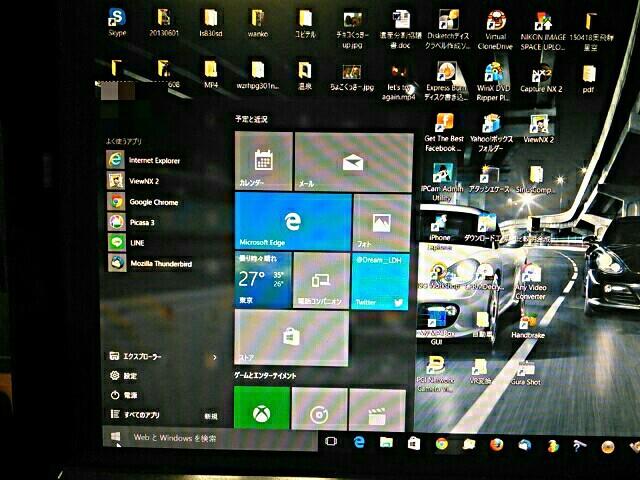Launch Internet Explorer from frequent apps

coord(144,160)
